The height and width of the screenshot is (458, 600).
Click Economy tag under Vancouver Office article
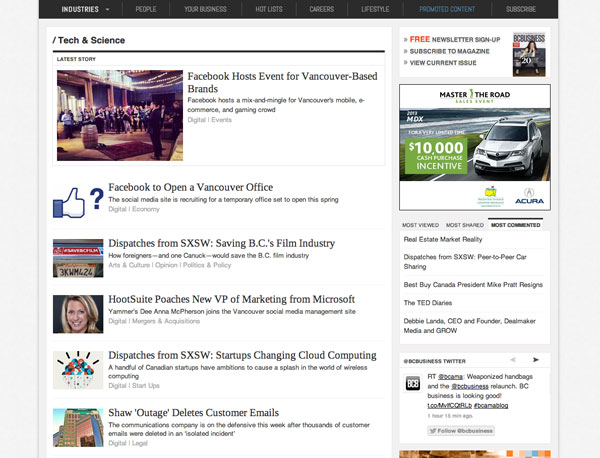(x=145, y=209)
